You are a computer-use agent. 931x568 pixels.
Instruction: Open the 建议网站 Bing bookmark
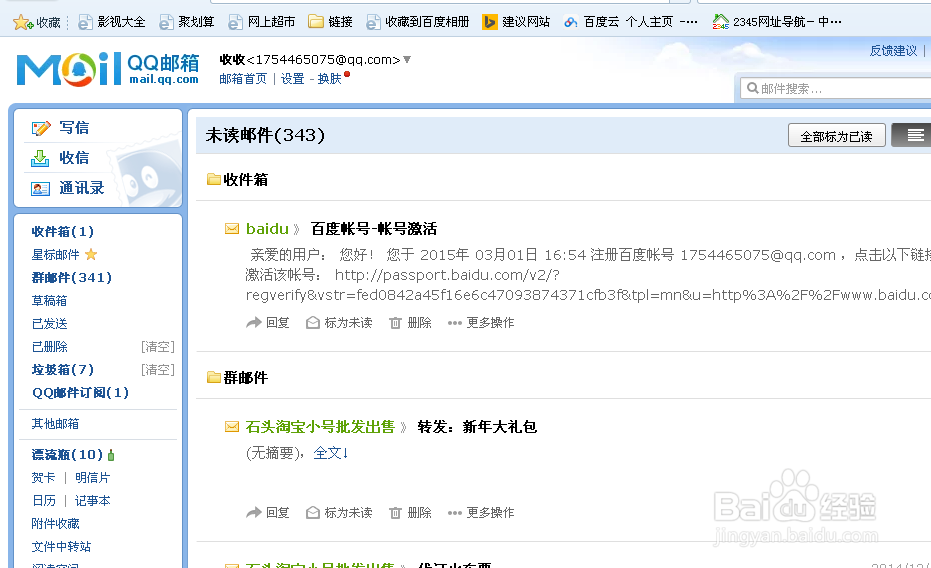click(x=516, y=22)
